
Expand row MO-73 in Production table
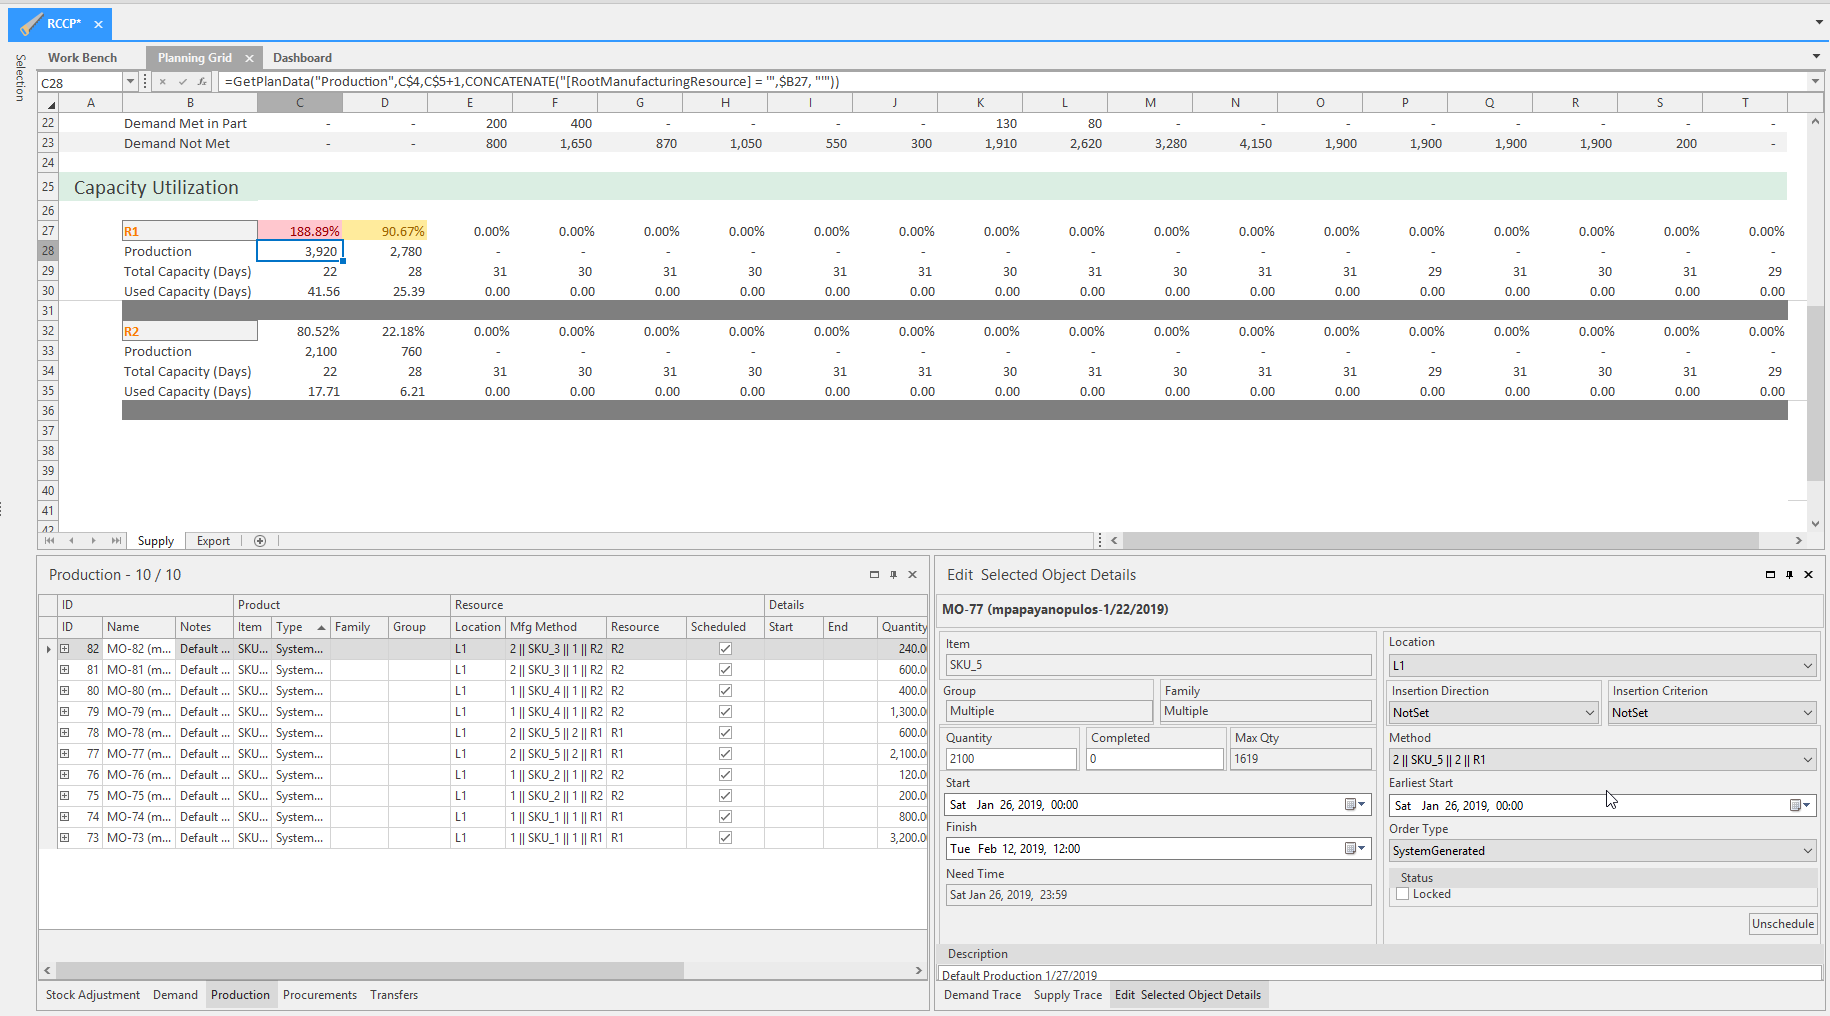click(x=65, y=838)
